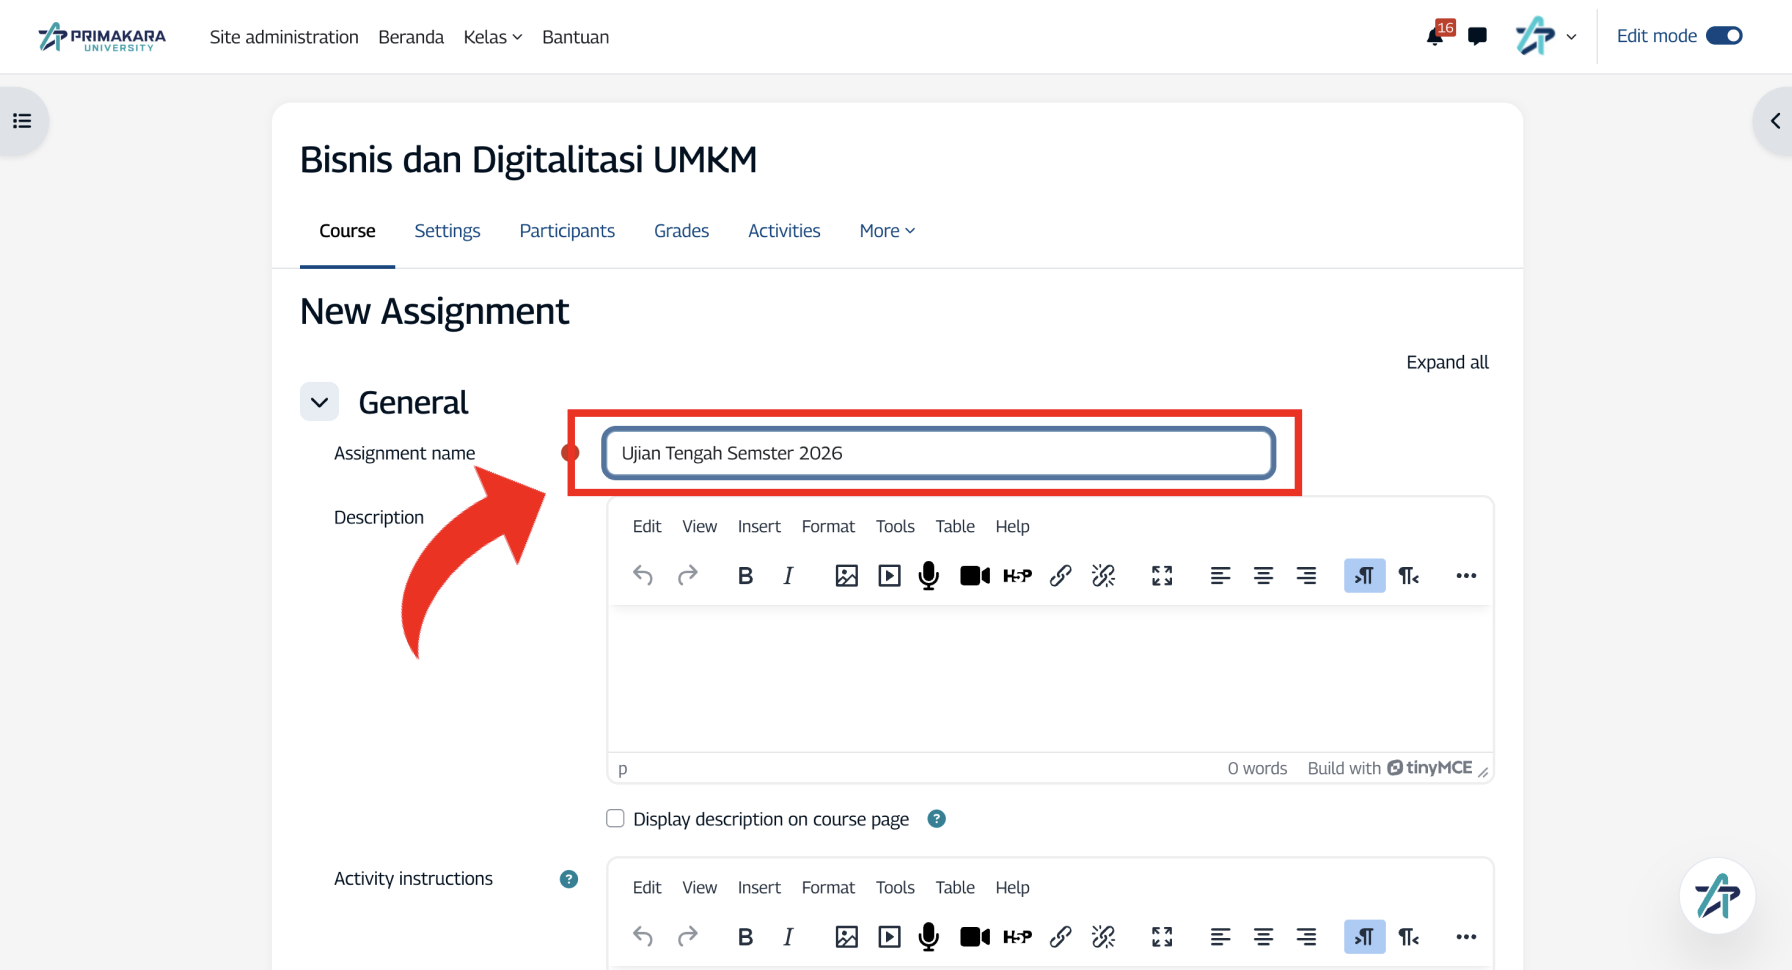Reveal more Description toolbar buttons
This screenshot has height=970, width=1792.
tap(1466, 575)
